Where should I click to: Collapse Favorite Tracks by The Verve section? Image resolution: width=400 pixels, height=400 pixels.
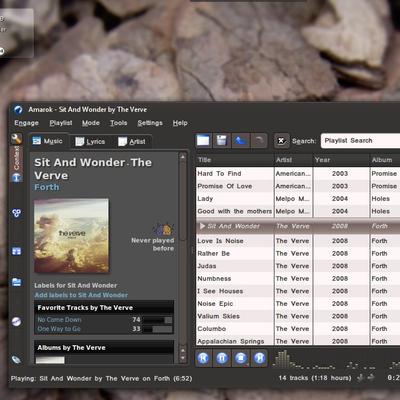(104, 308)
